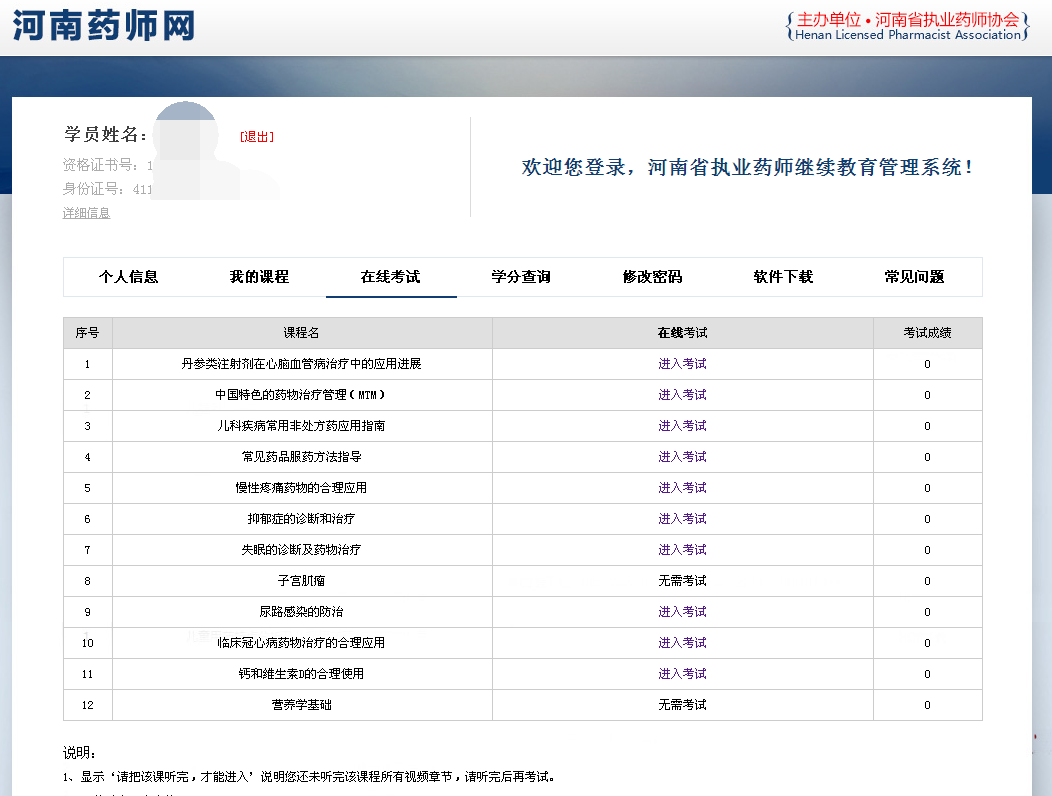The height and width of the screenshot is (796, 1052).
Task: Click the 退出 logout link
Action: pos(257,137)
